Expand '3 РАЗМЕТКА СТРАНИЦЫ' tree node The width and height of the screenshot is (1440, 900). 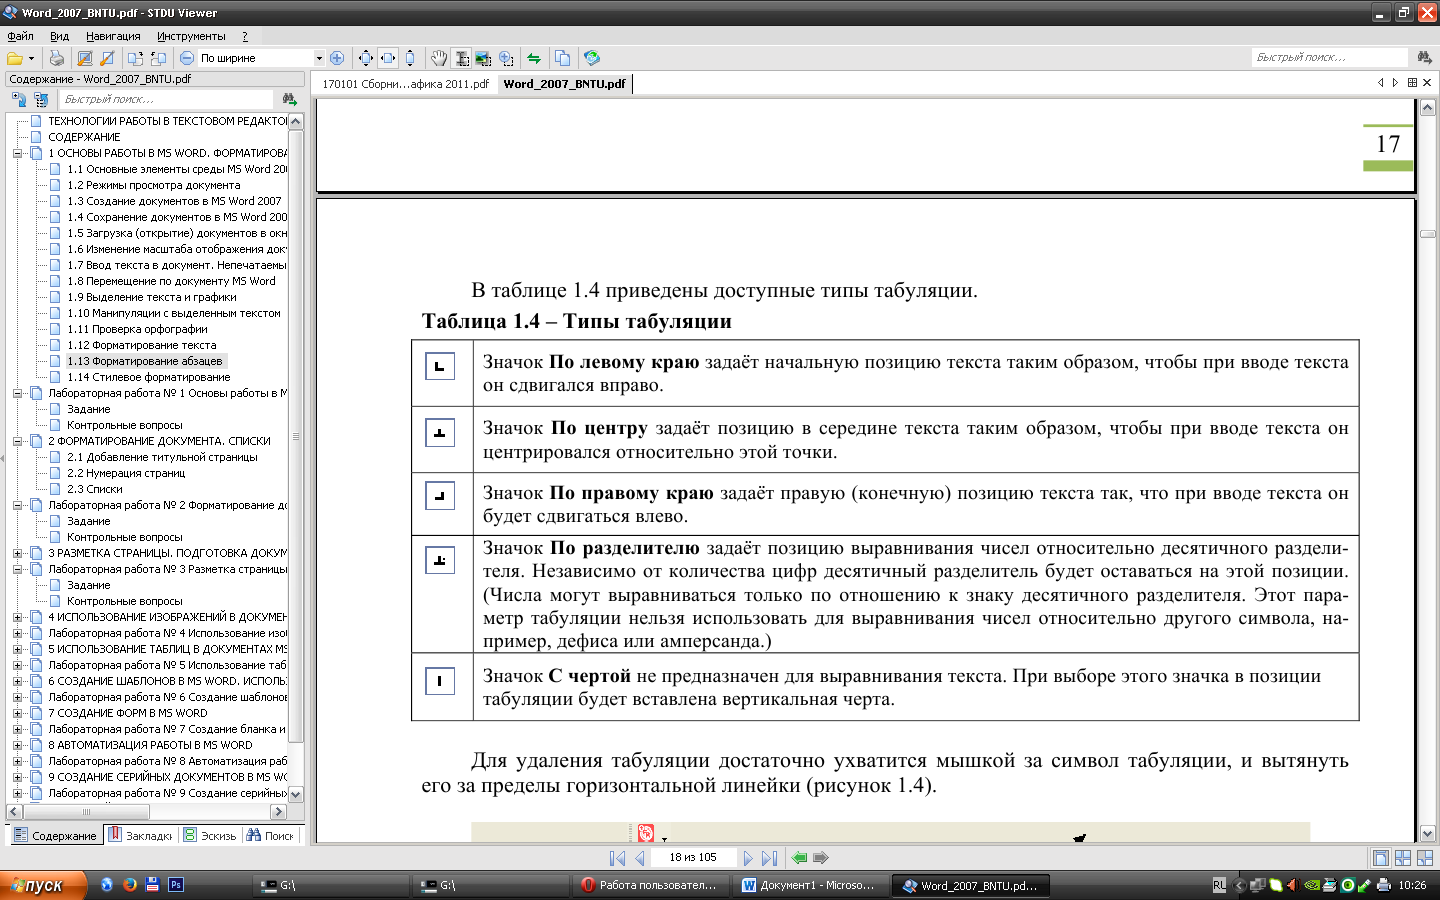pos(17,553)
